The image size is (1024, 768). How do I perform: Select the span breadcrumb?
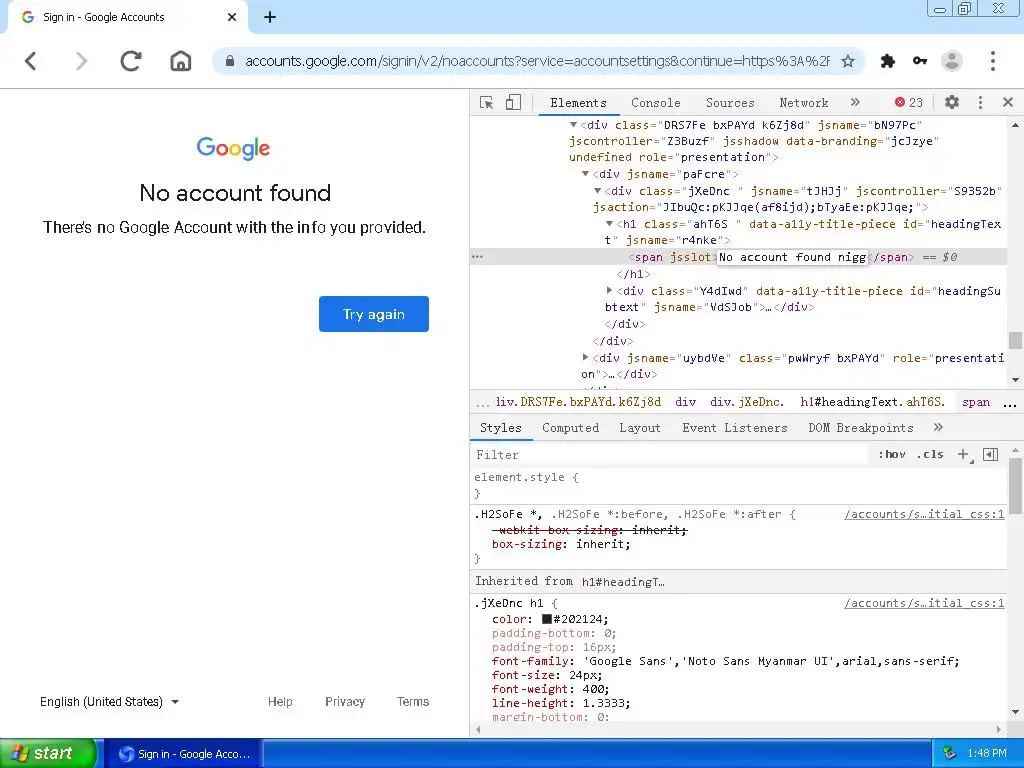click(x=976, y=402)
